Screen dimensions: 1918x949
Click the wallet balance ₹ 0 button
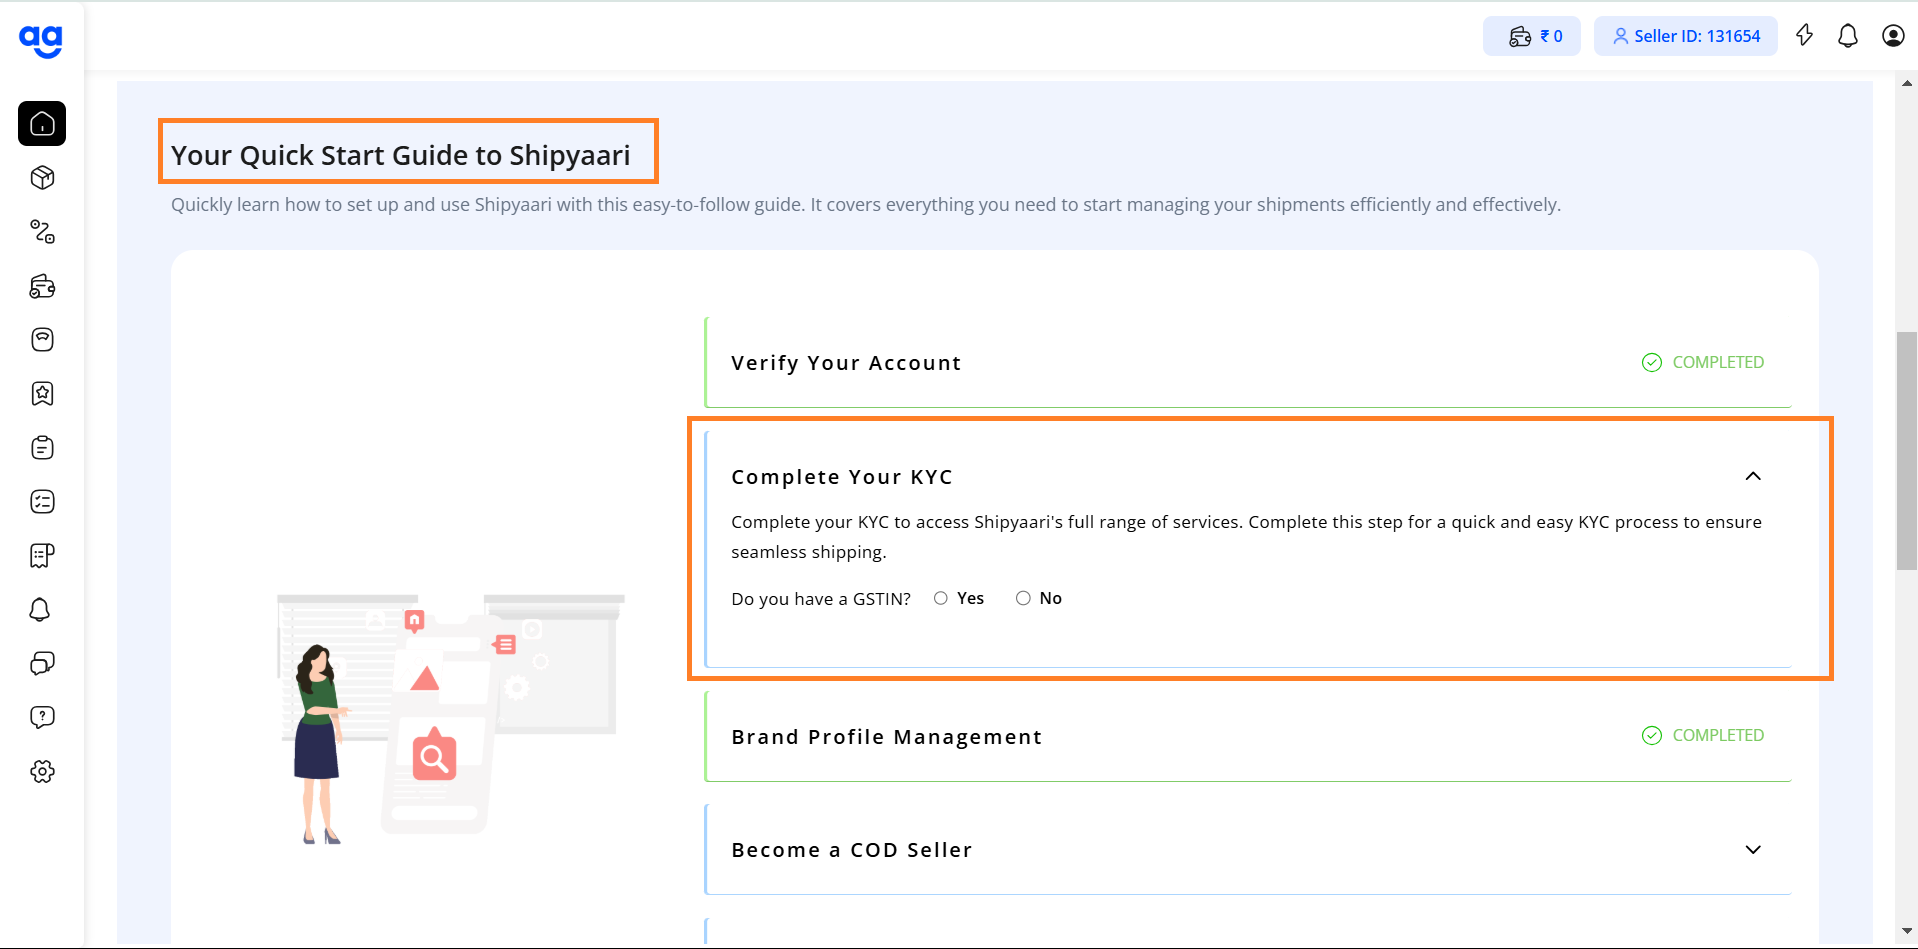(x=1532, y=36)
